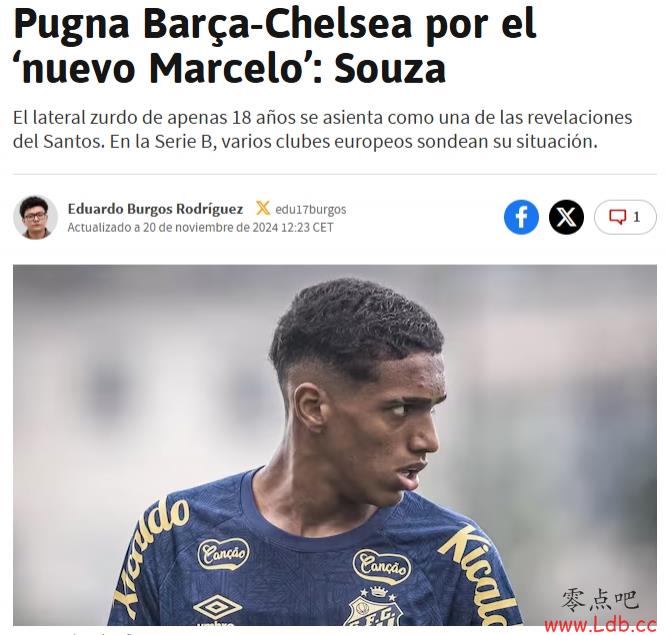This screenshot has height=635, width=666.
Task: Click the www.Ldb.cc watermark URL
Action: [x=600, y=625]
